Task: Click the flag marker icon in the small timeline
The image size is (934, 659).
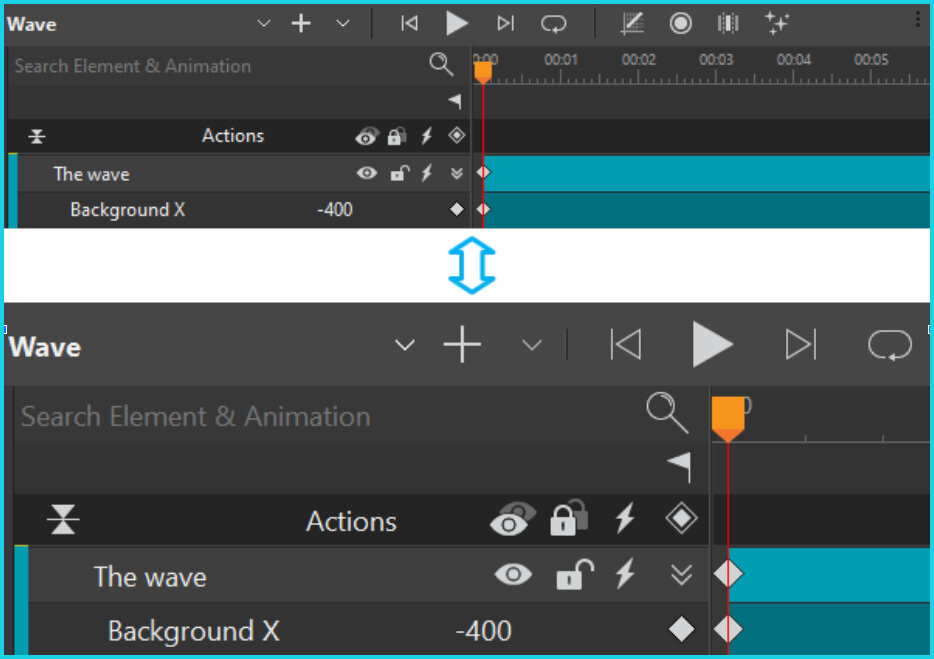Action: click(x=455, y=101)
